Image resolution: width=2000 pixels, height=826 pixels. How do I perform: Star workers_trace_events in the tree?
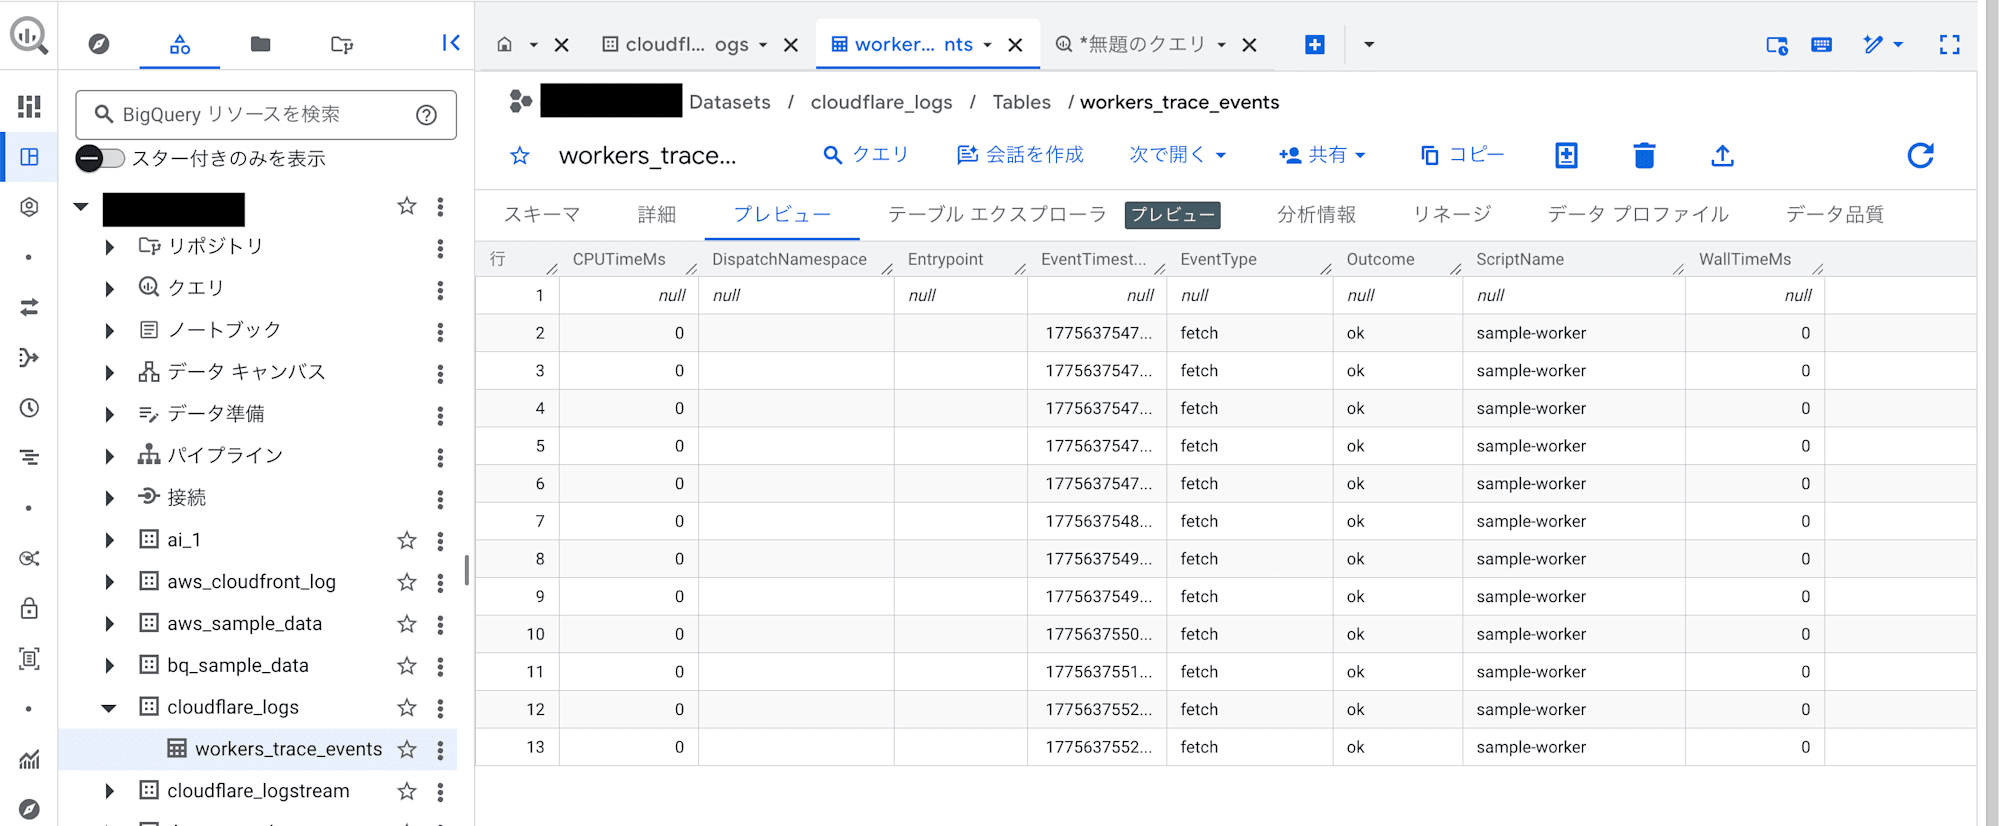pos(407,750)
